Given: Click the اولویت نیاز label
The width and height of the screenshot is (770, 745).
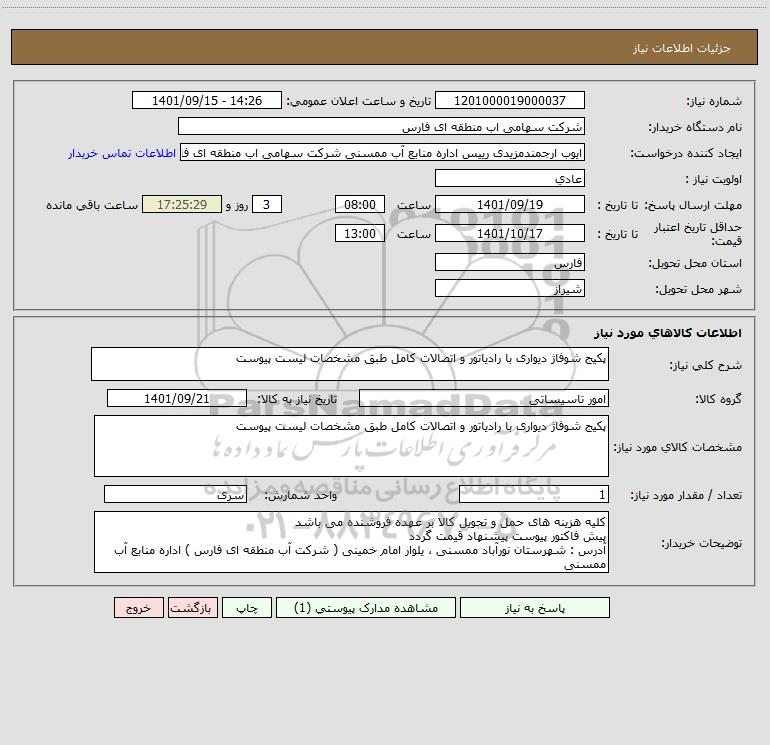Looking at the screenshot, I should [x=714, y=179].
